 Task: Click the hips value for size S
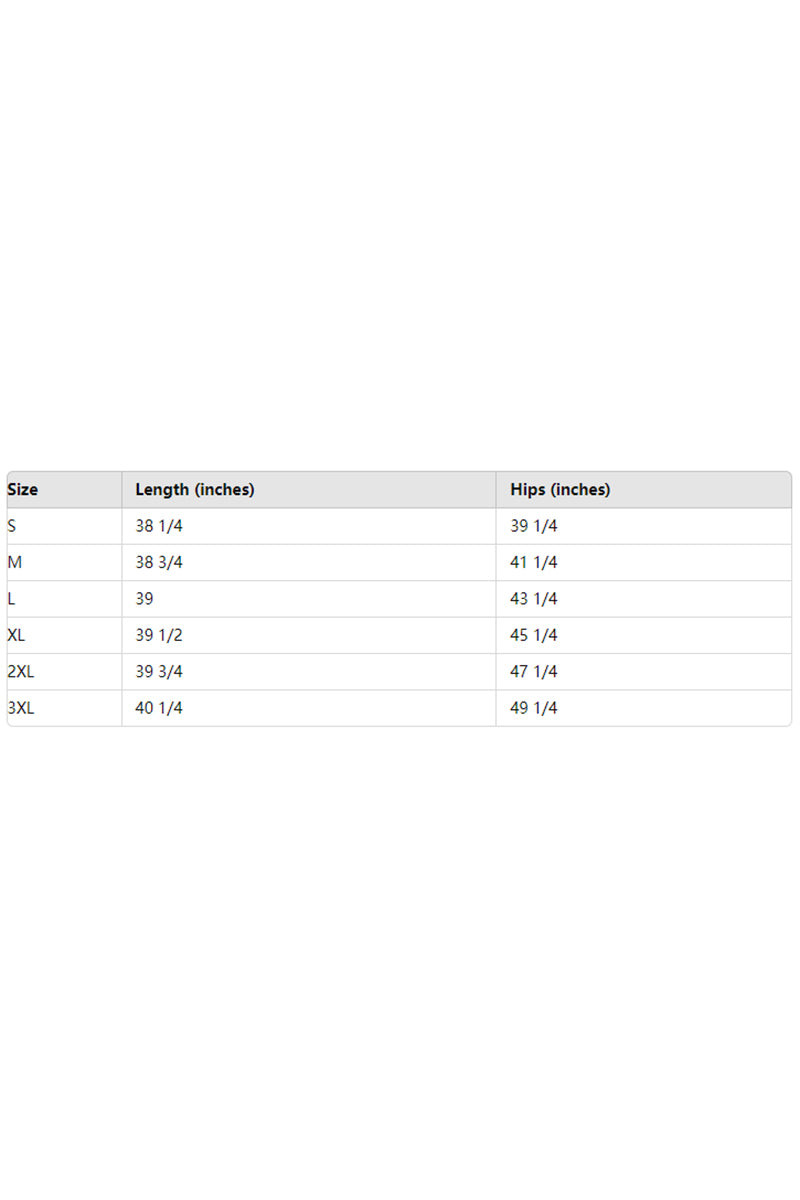pyautogui.click(x=534, y=526)
